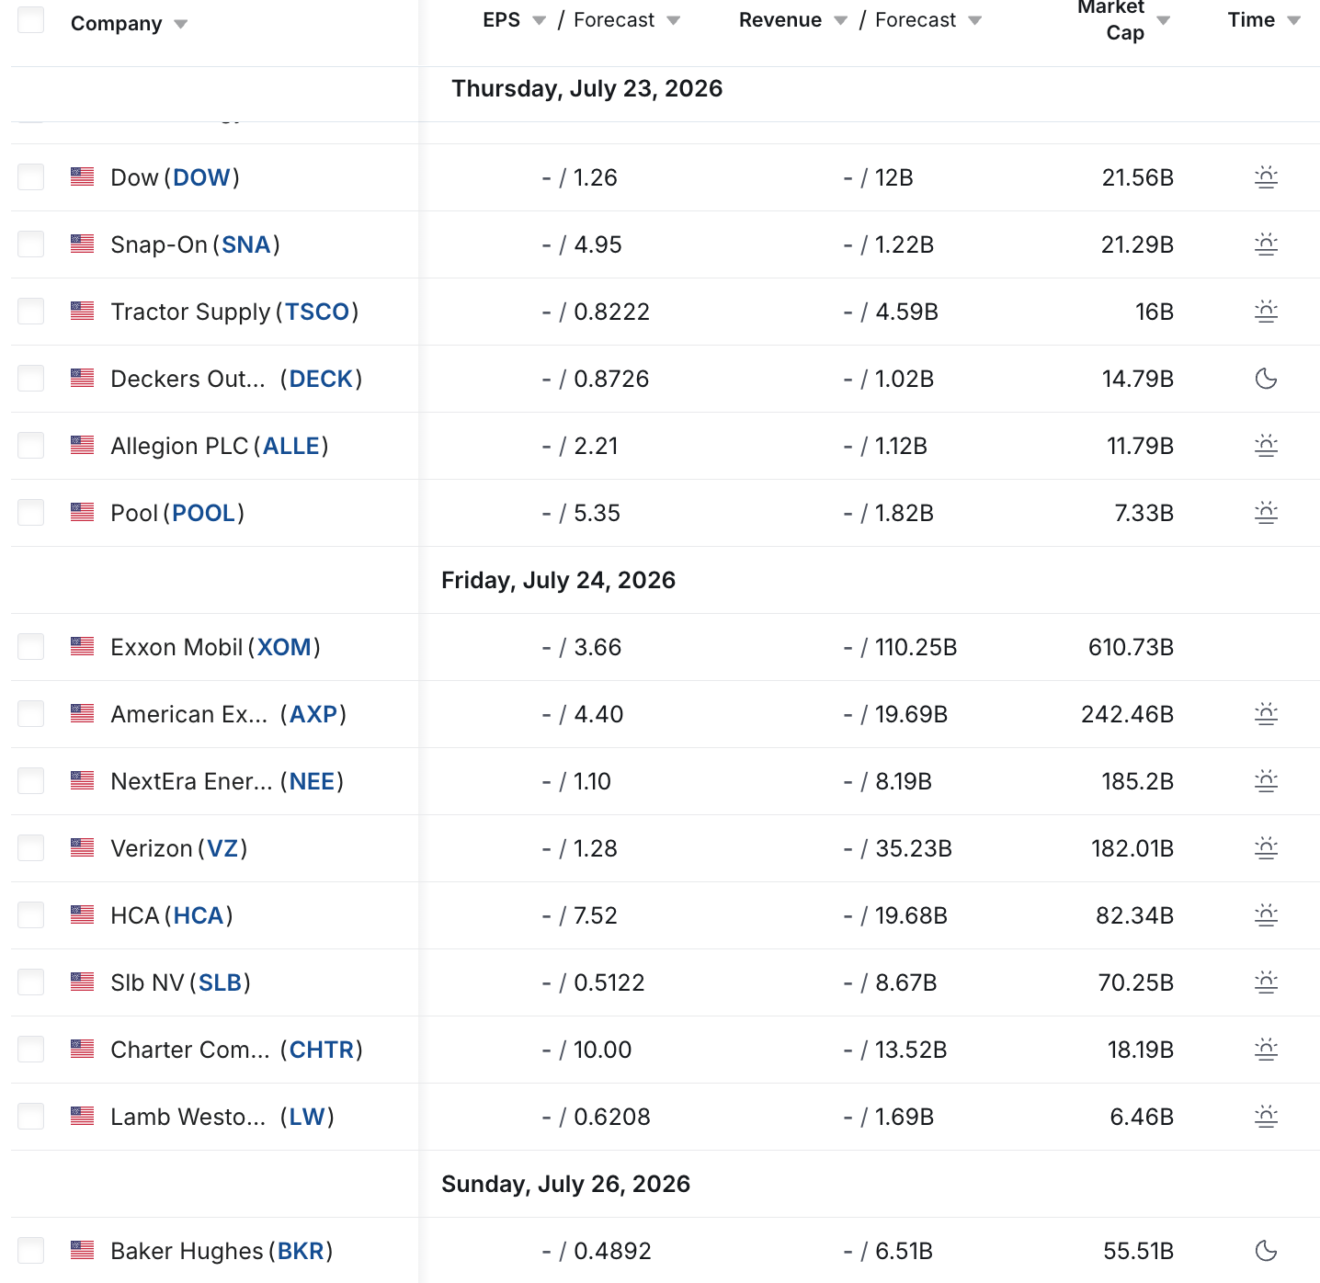Click the US flag beside Snap-On

pyautogui.click(x=82, y=244)
